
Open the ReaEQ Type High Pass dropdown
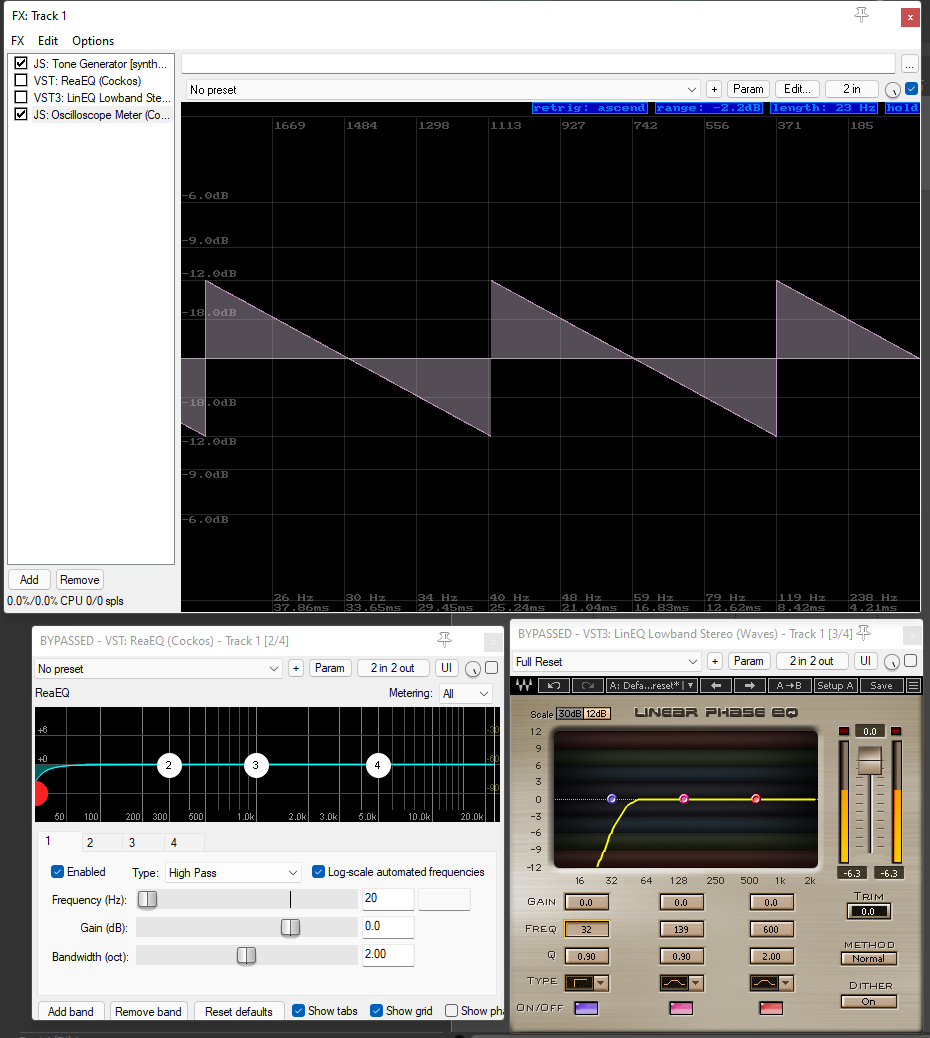click(x=233, y=873)
